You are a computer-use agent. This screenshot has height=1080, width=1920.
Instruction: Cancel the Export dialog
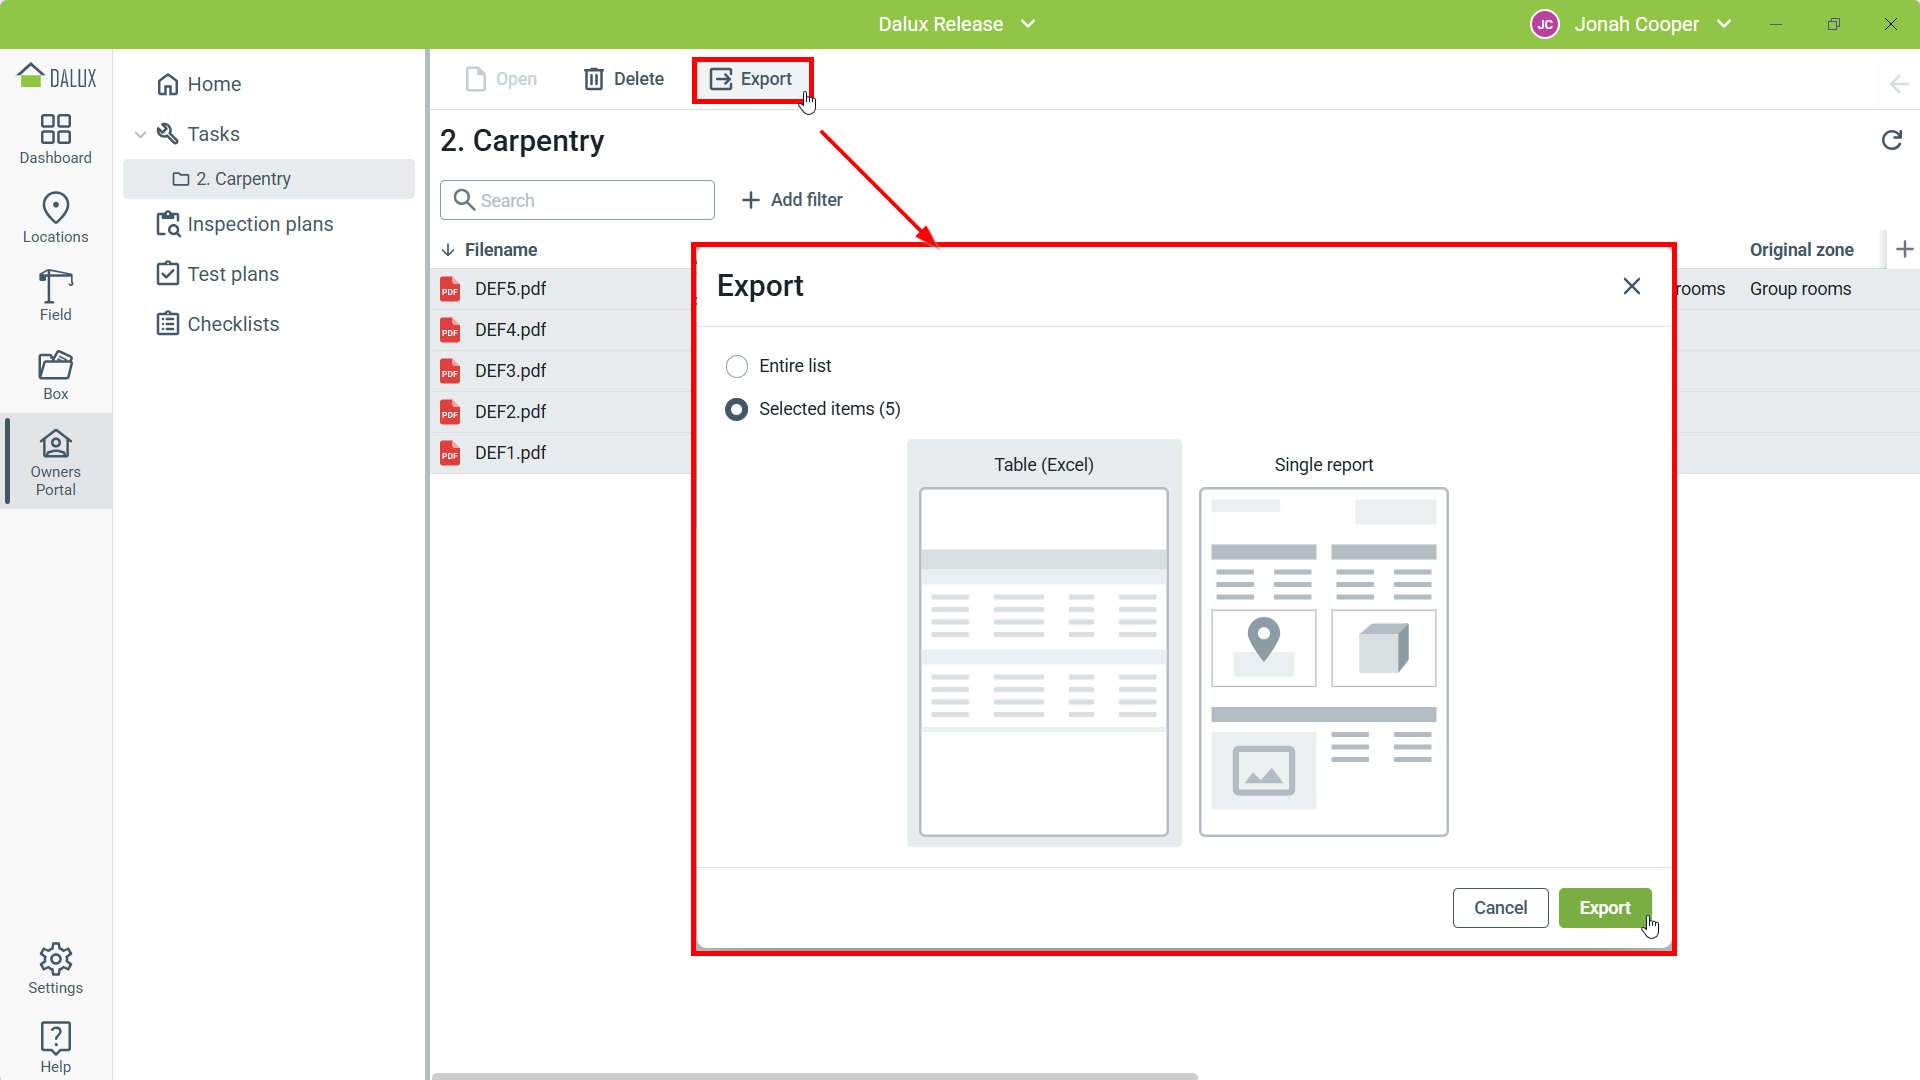point(1500,908)
